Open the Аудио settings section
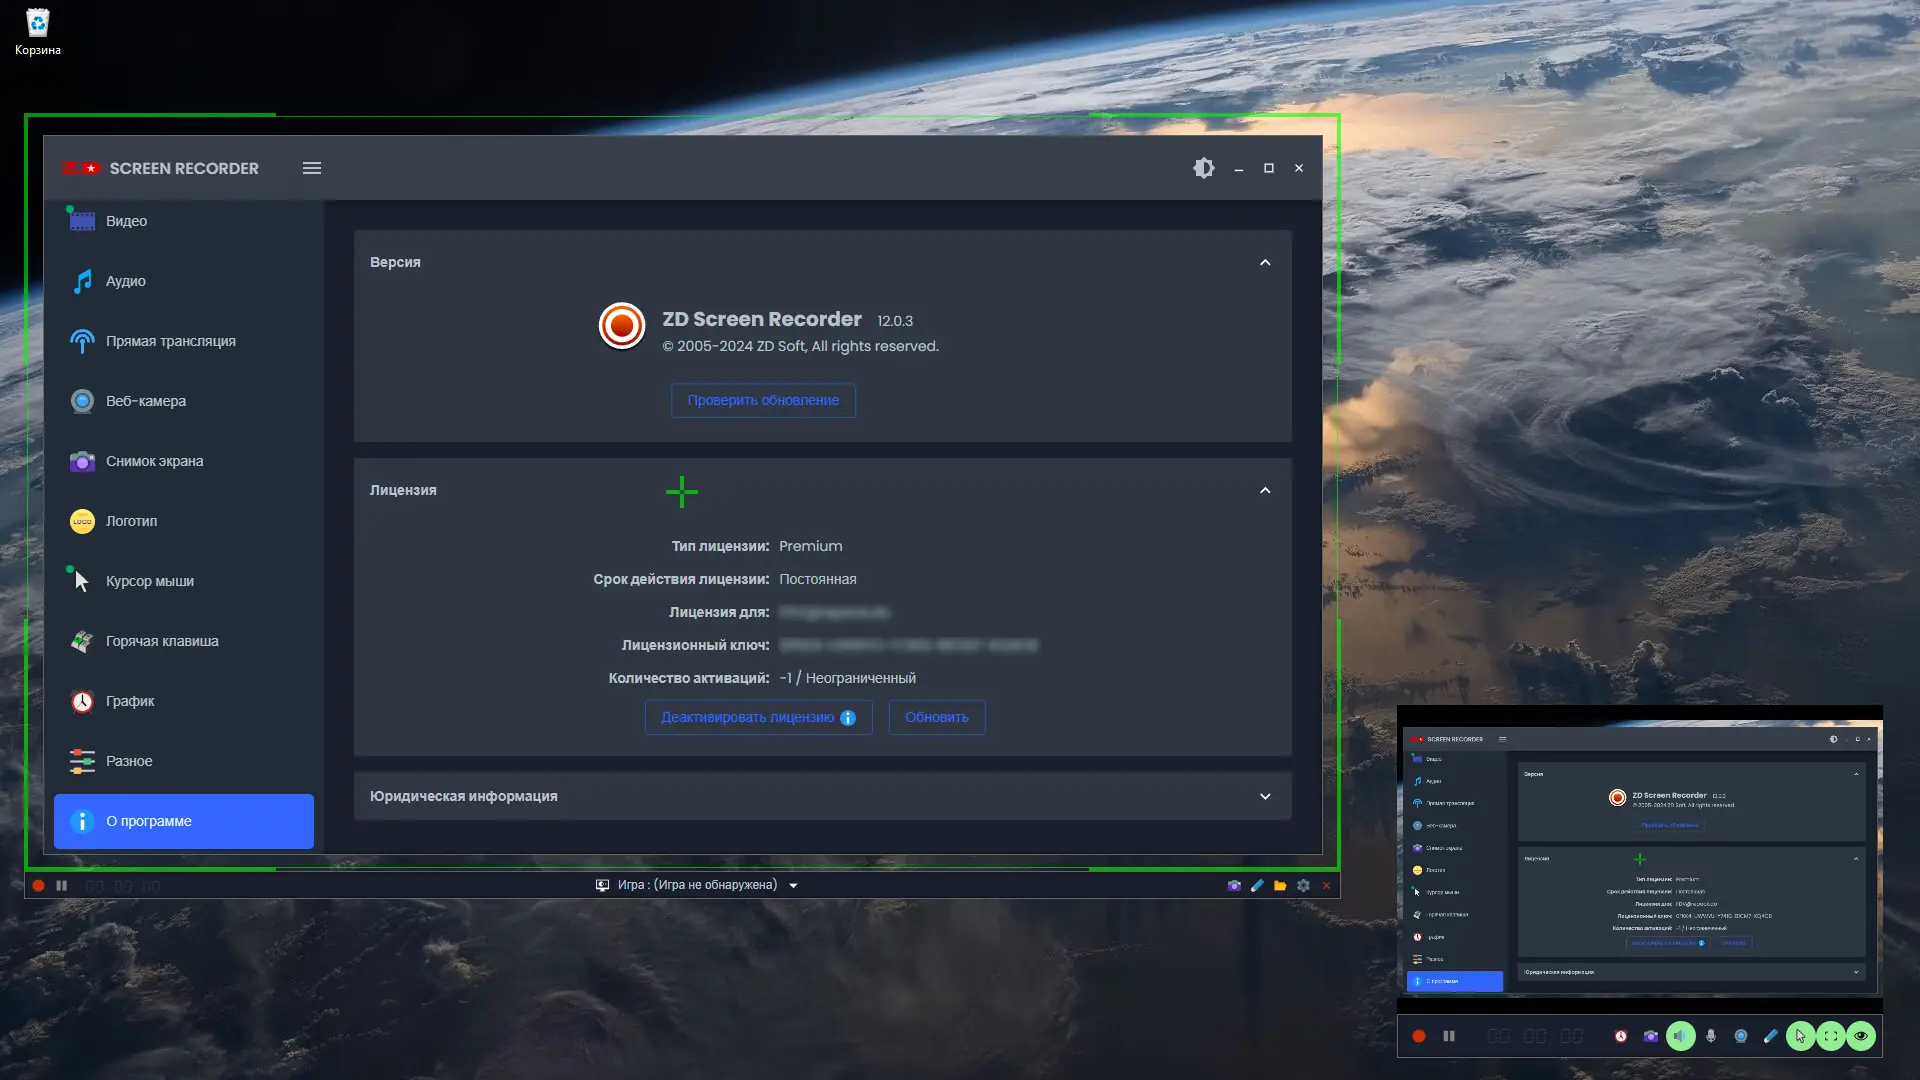Viewport: 1920px width, 1080px height. click(126, 281)
